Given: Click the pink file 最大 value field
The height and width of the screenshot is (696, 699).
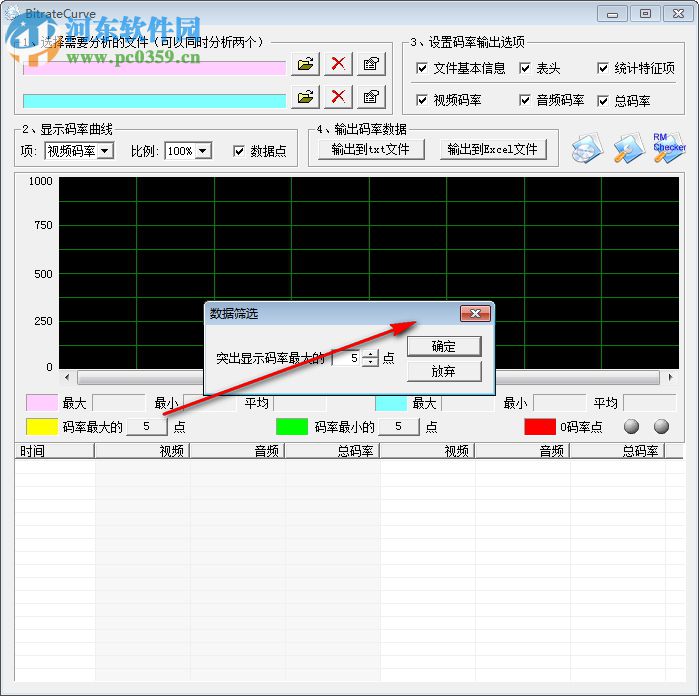Looking at the screenshot, I should pos(119,403).
